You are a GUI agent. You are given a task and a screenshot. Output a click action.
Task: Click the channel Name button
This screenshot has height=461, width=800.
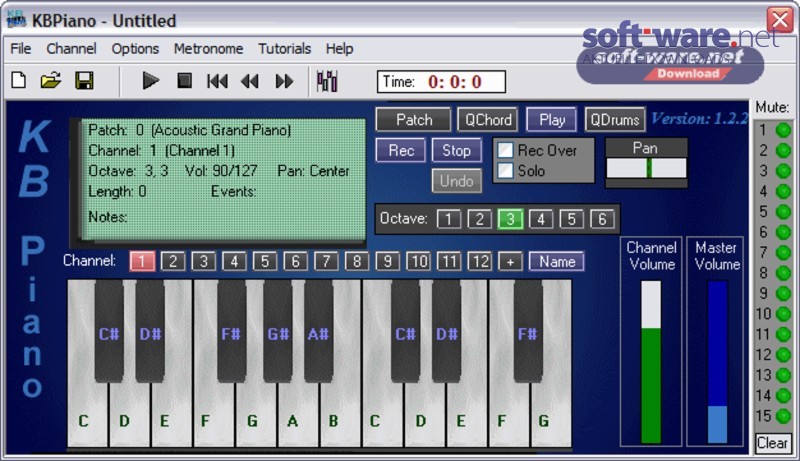click(557, 261)
